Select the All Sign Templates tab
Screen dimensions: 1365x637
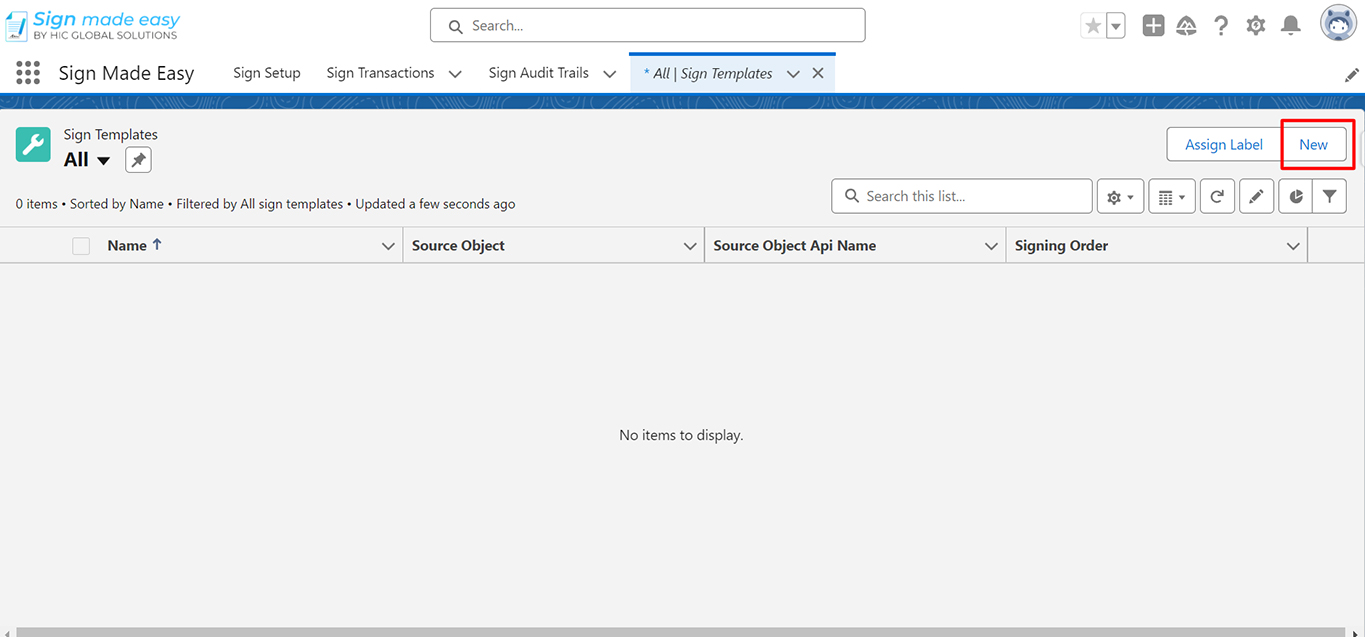pos(708,73)
